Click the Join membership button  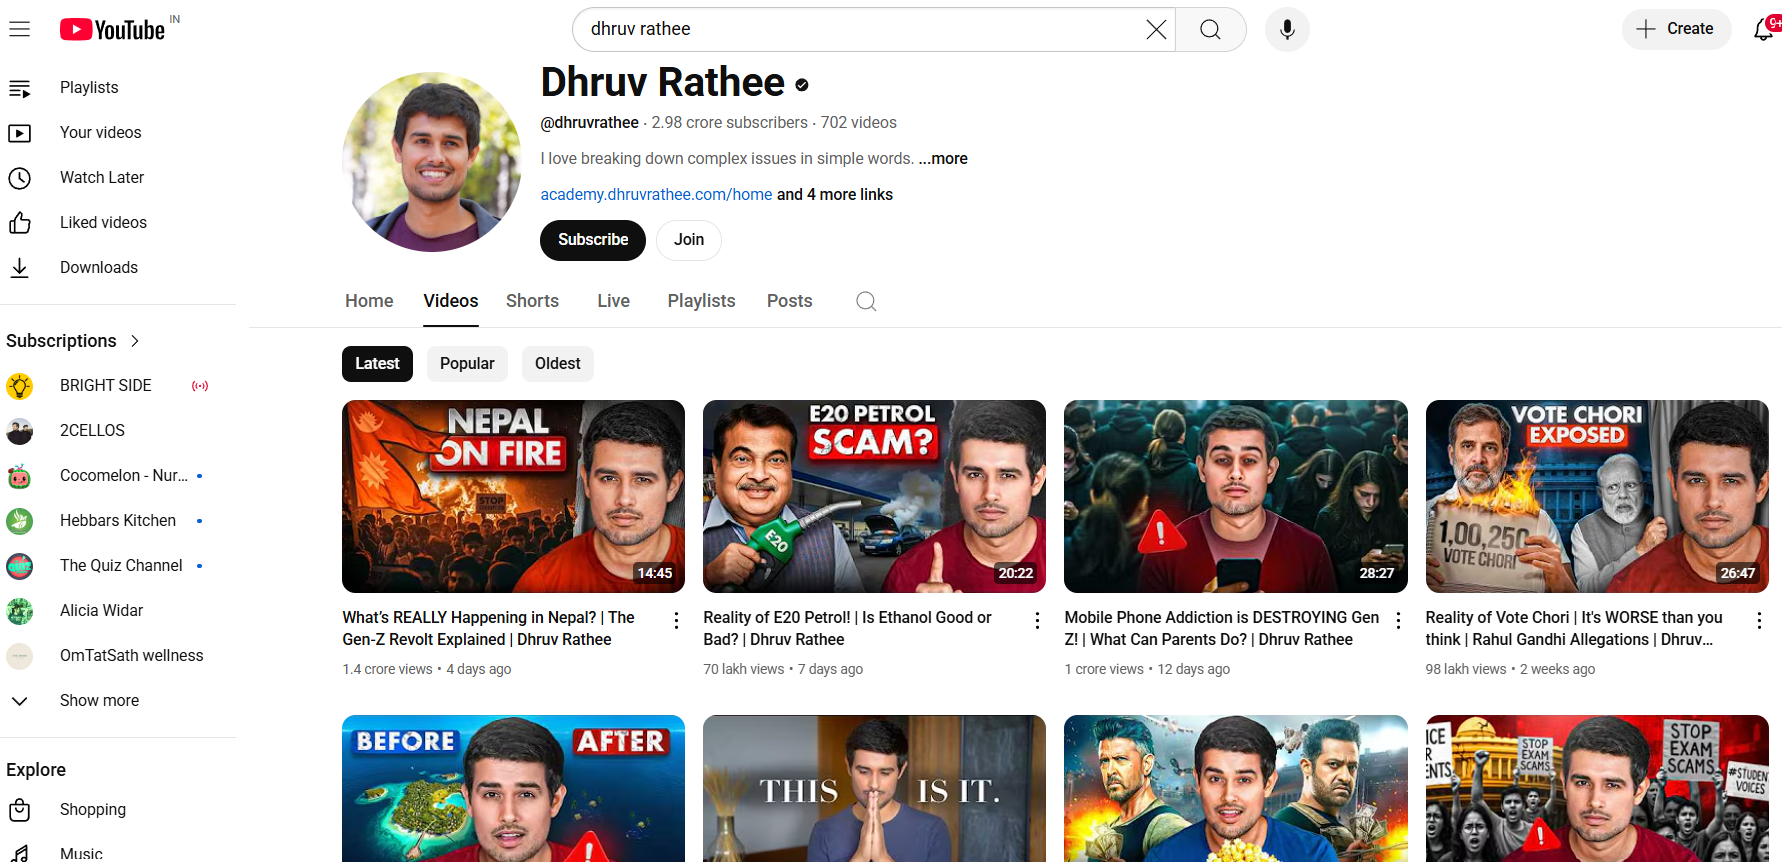pos(689,240)
